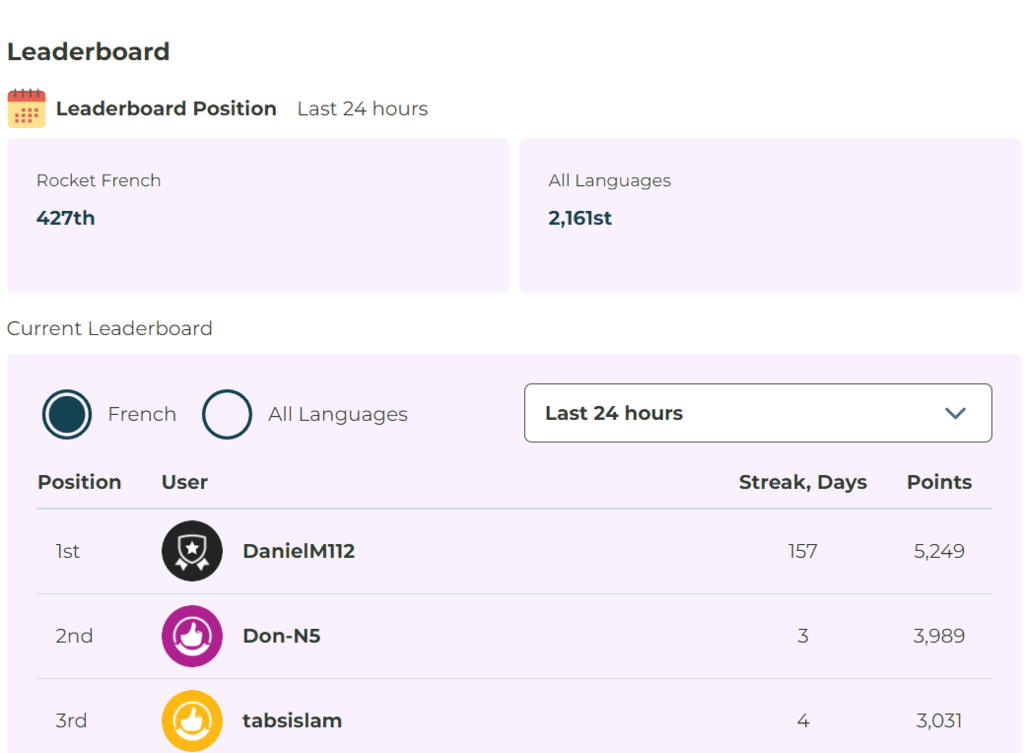Click tabsislam's yellow thumbs-up avatar

click(x=192, y=720)
